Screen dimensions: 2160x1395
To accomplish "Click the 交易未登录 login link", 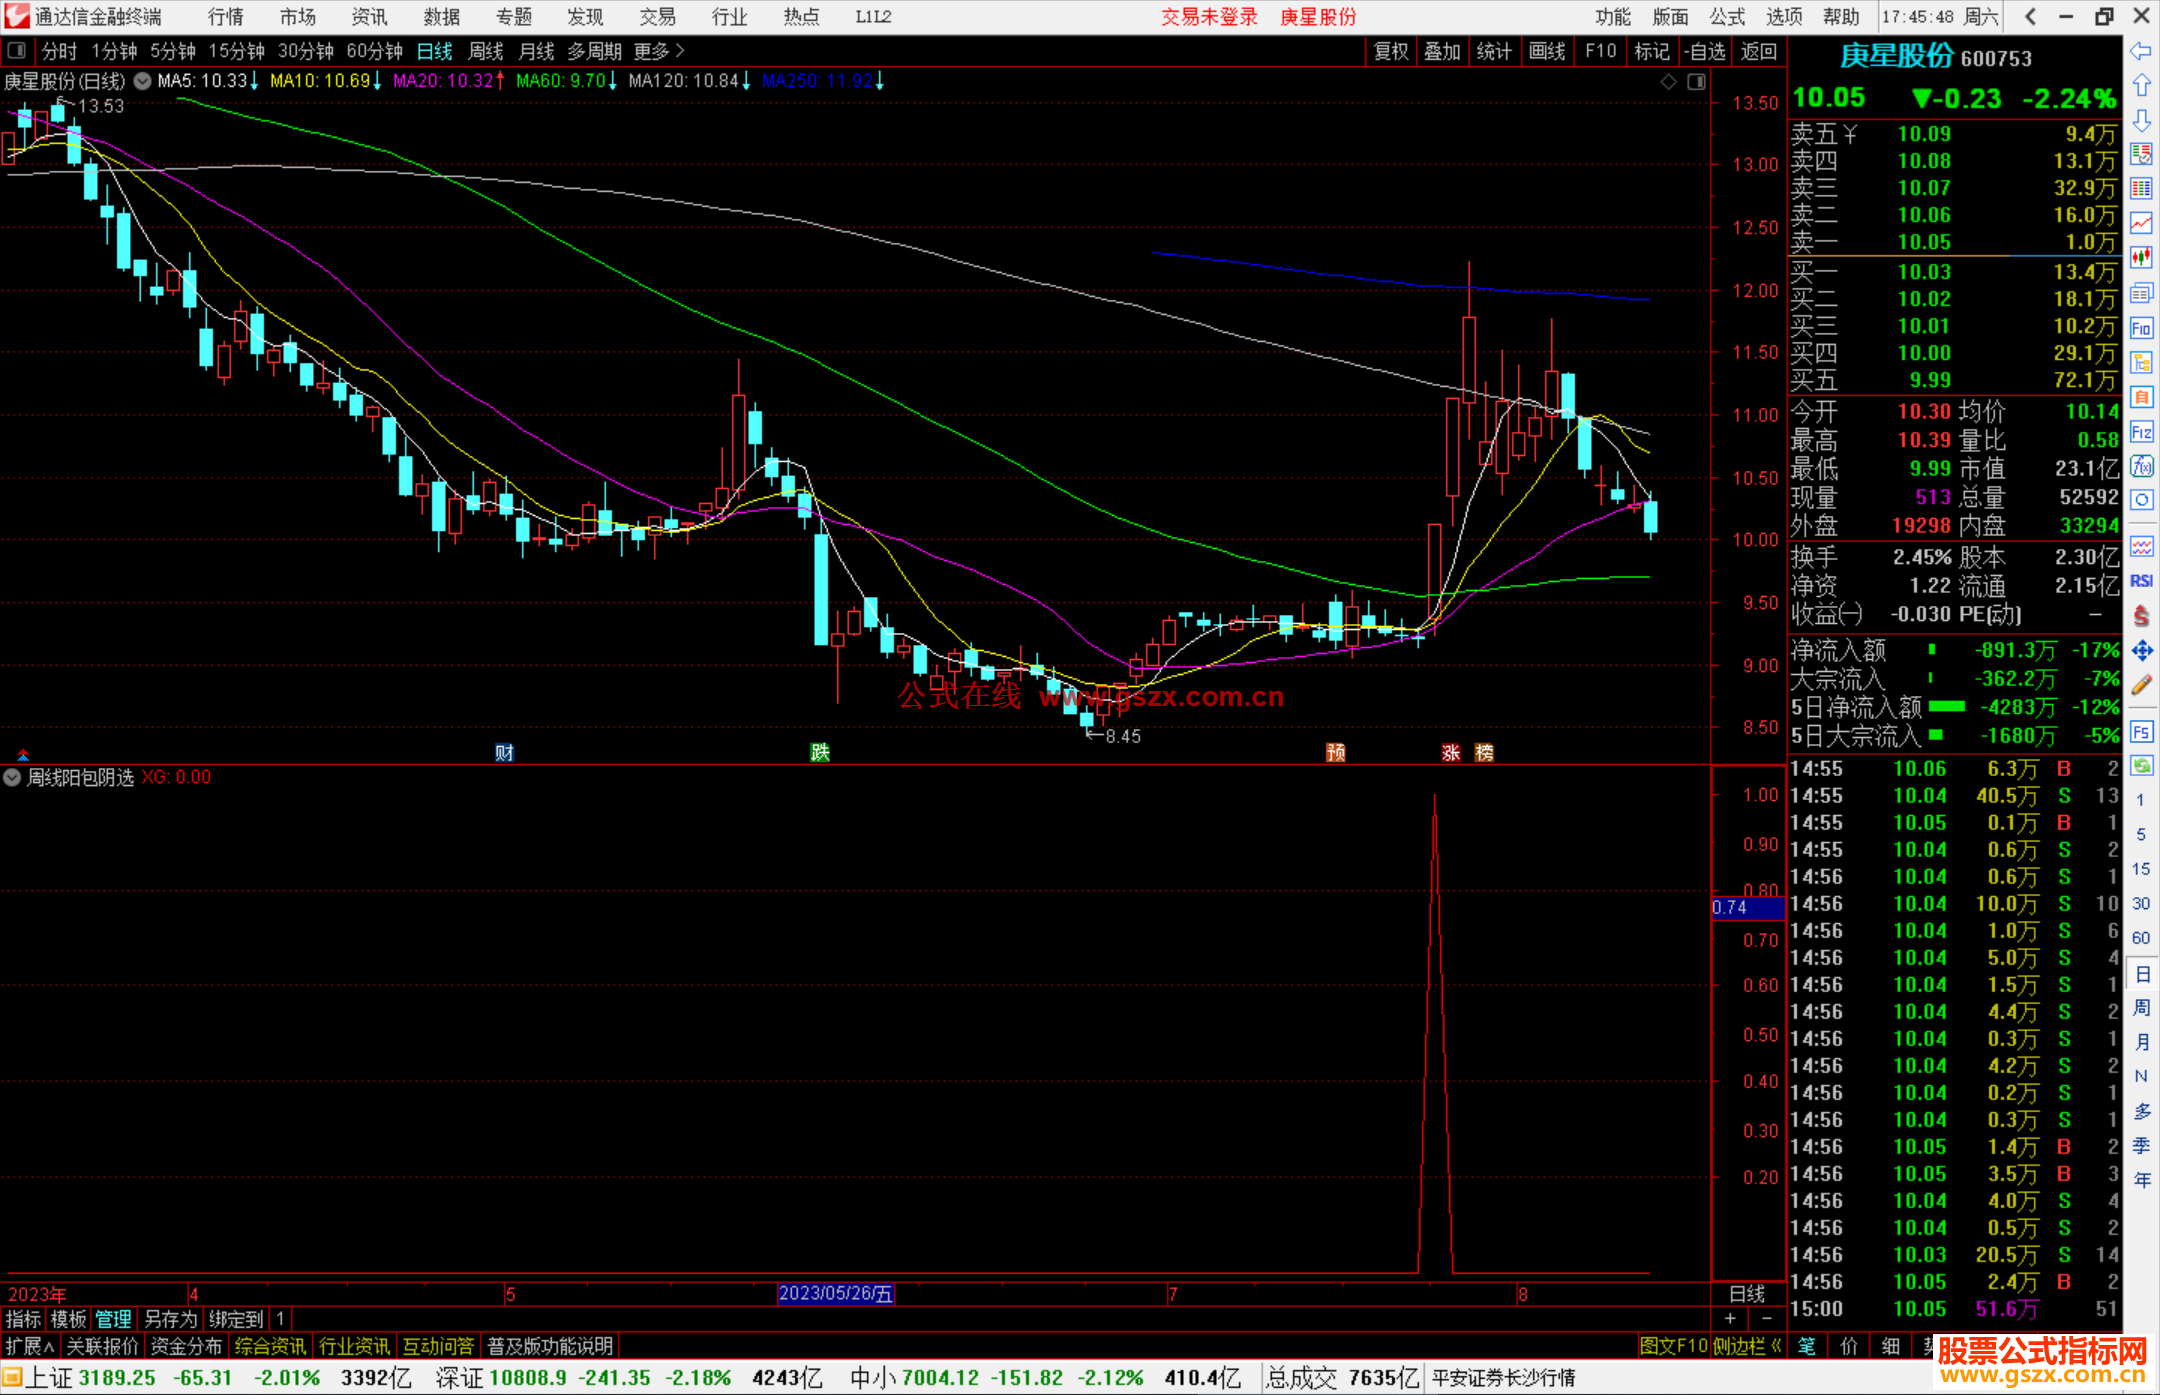I will (1208, 17).
